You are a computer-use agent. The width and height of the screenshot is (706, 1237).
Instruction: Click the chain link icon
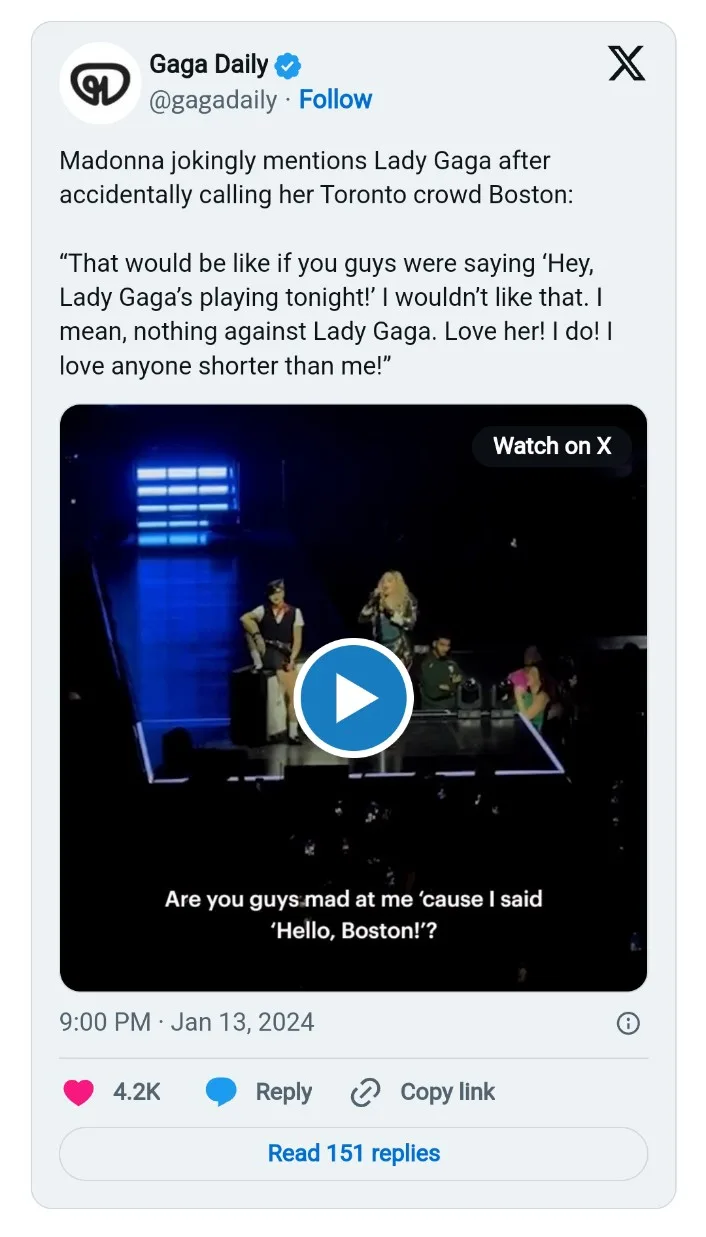(366, 1093)
